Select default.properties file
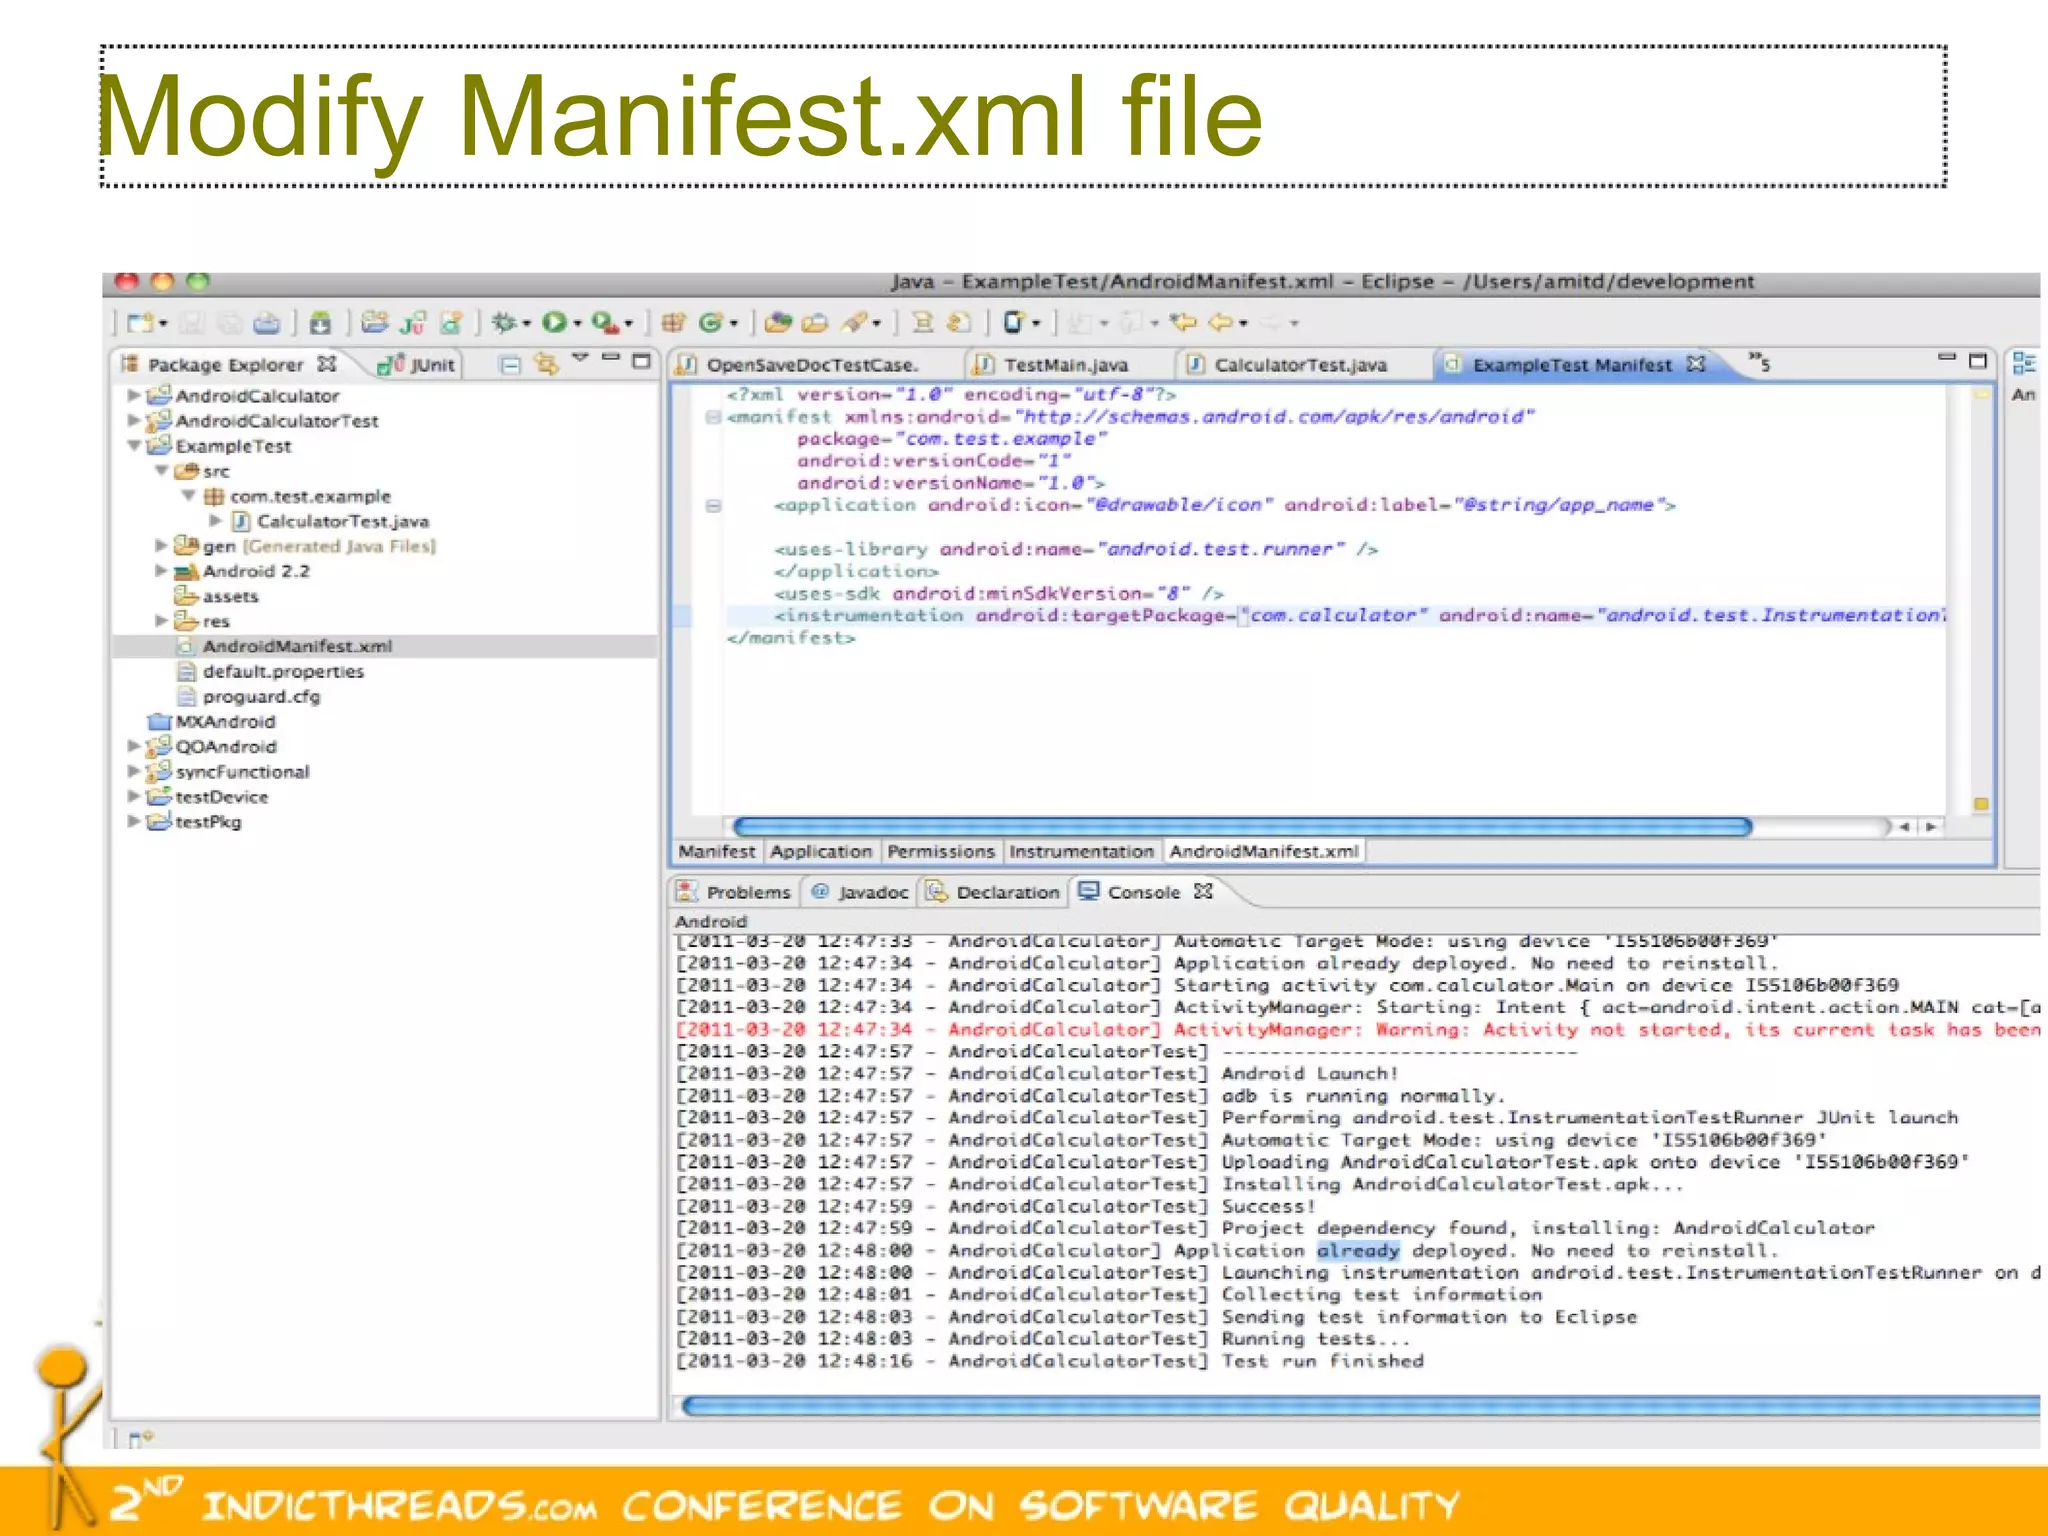Screen dimensions: 2048x1536 pos(283,671)
